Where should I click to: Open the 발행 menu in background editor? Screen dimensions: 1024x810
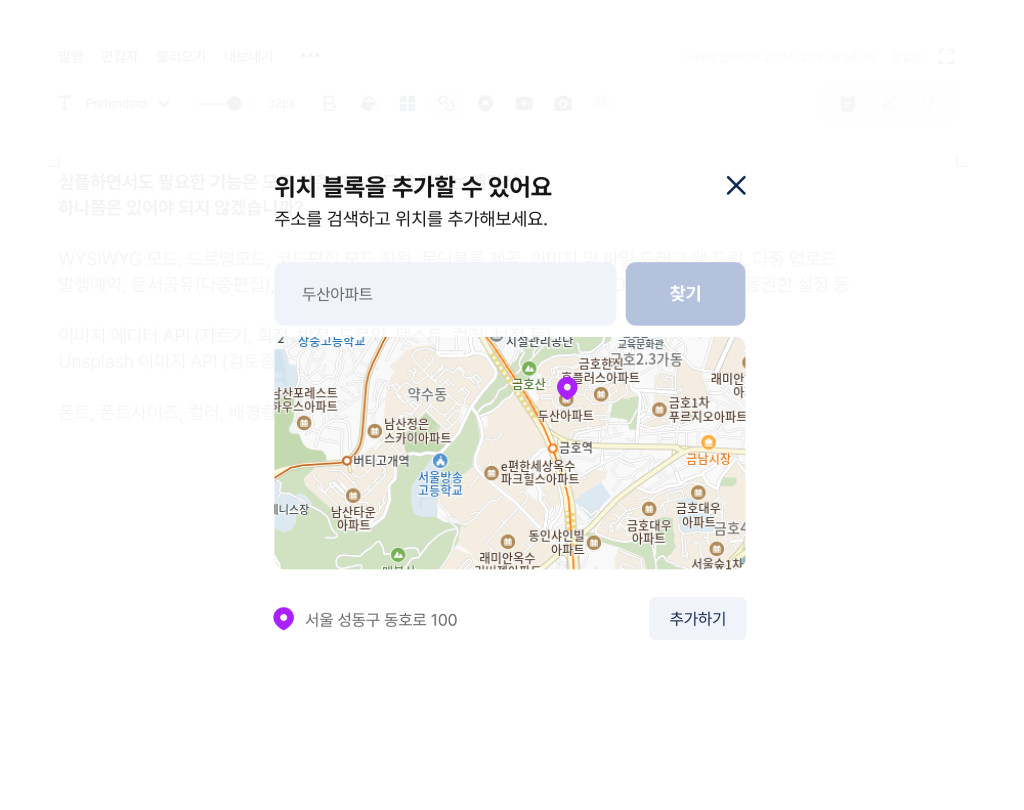[71, 56]
